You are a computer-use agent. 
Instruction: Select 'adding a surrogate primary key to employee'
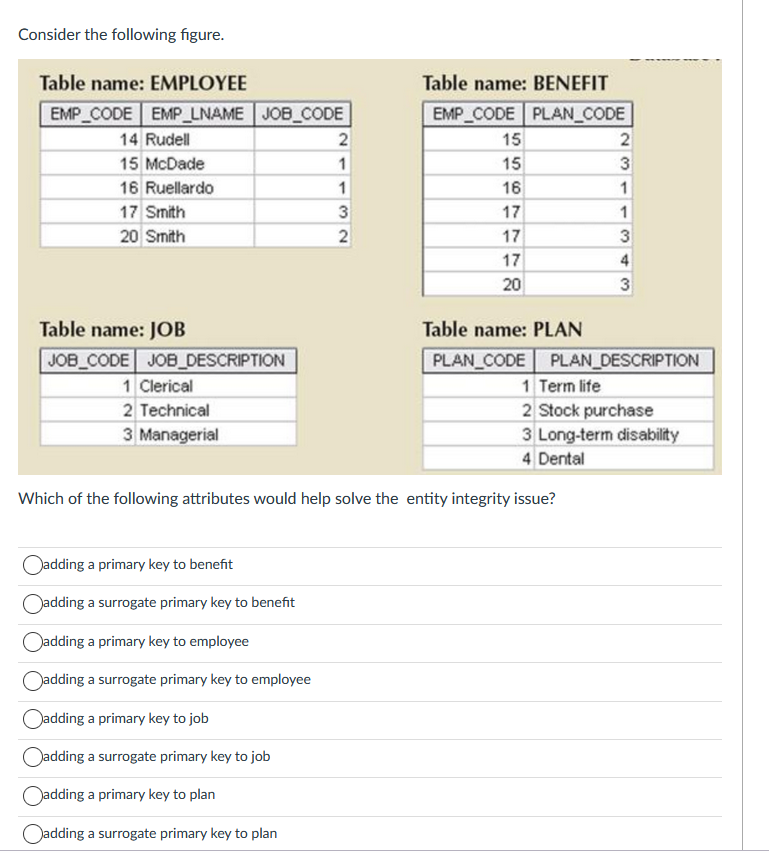pyautogui.click(x=31, y=680)
